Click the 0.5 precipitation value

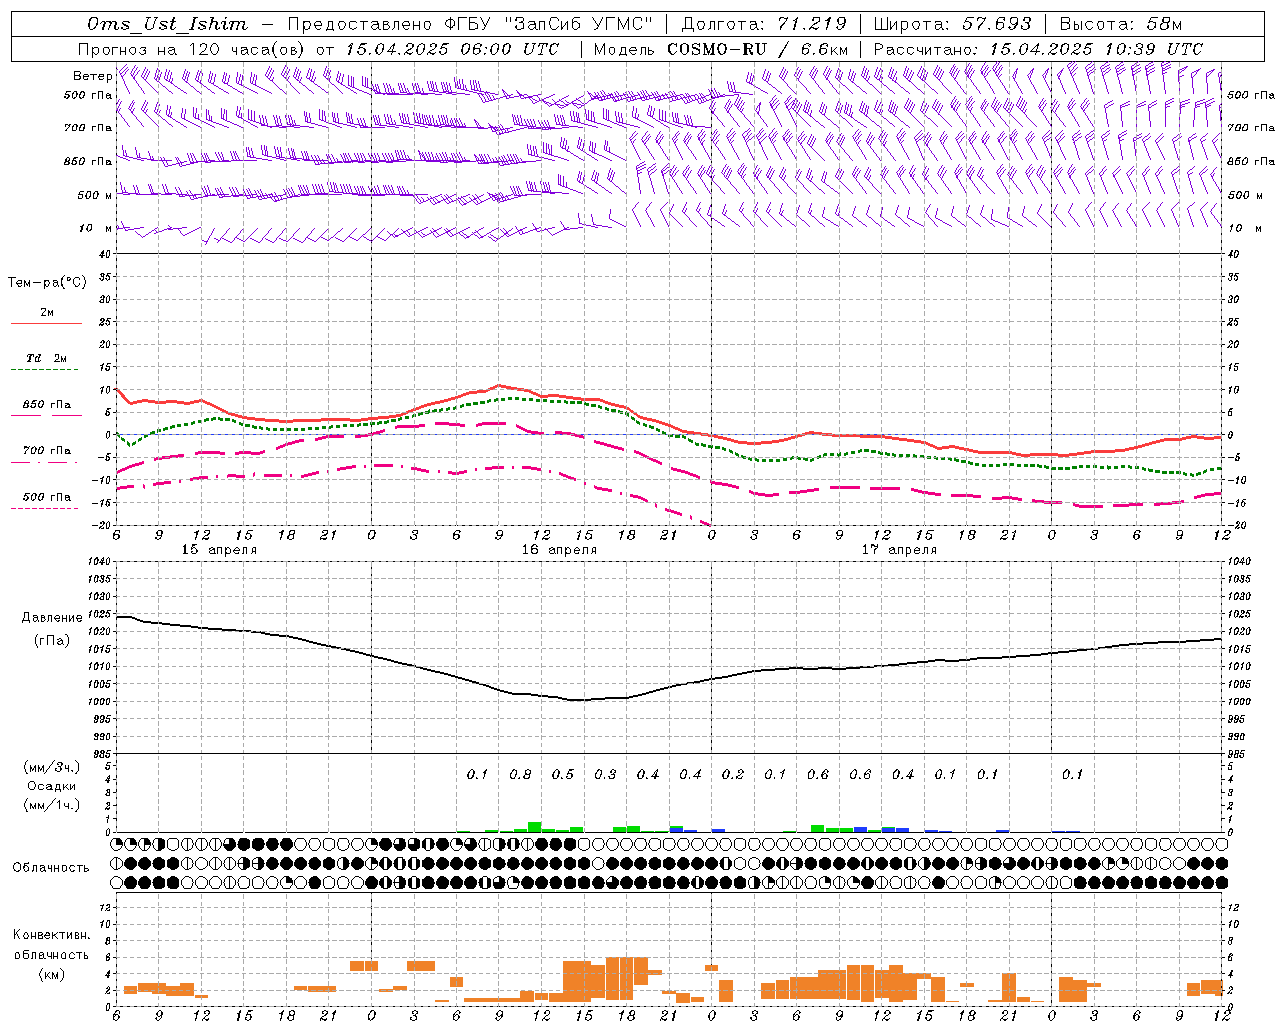[x=563, y=774]
